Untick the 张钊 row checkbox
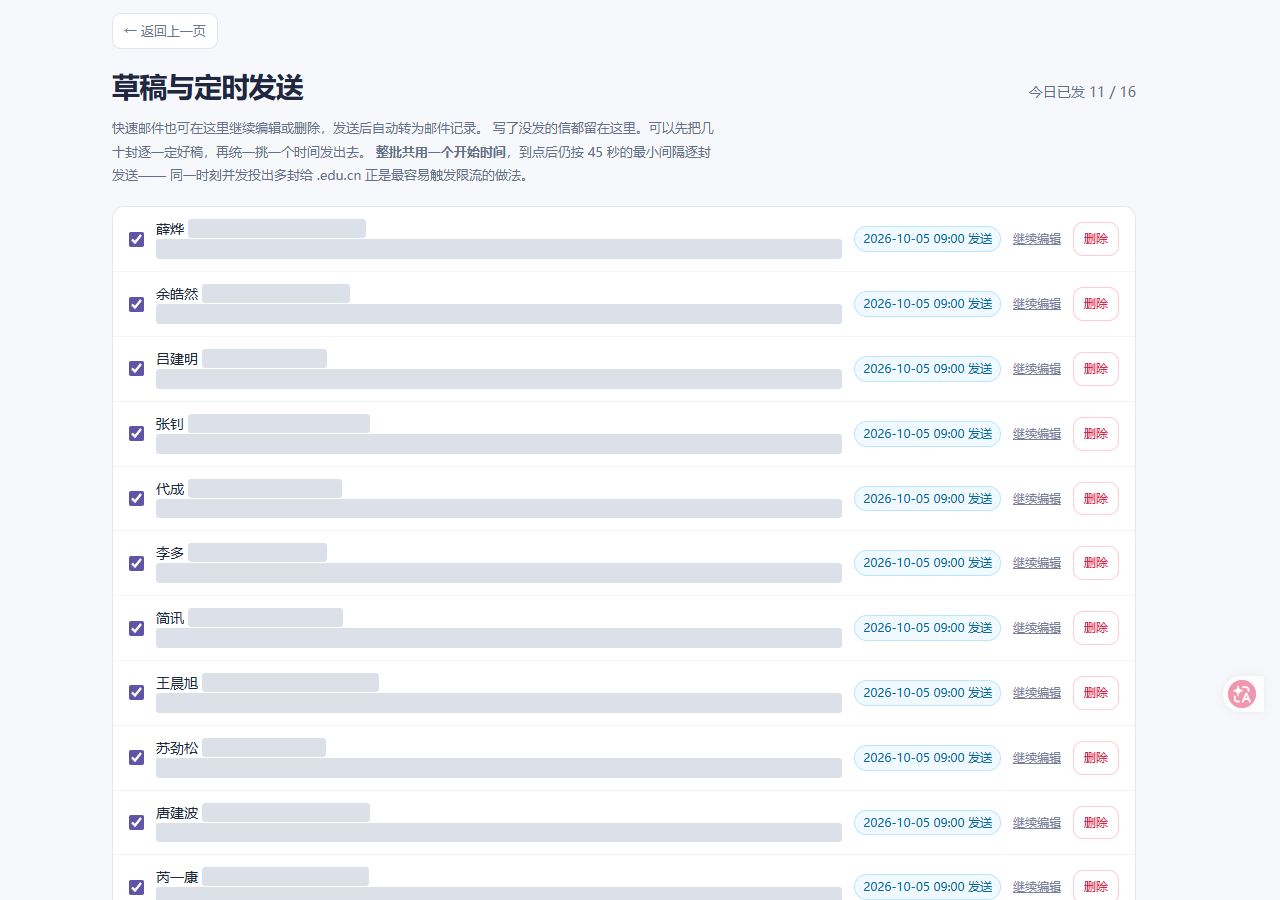Image resolution: width=1280 pixels, height=900 pixels. pos(137,434)
